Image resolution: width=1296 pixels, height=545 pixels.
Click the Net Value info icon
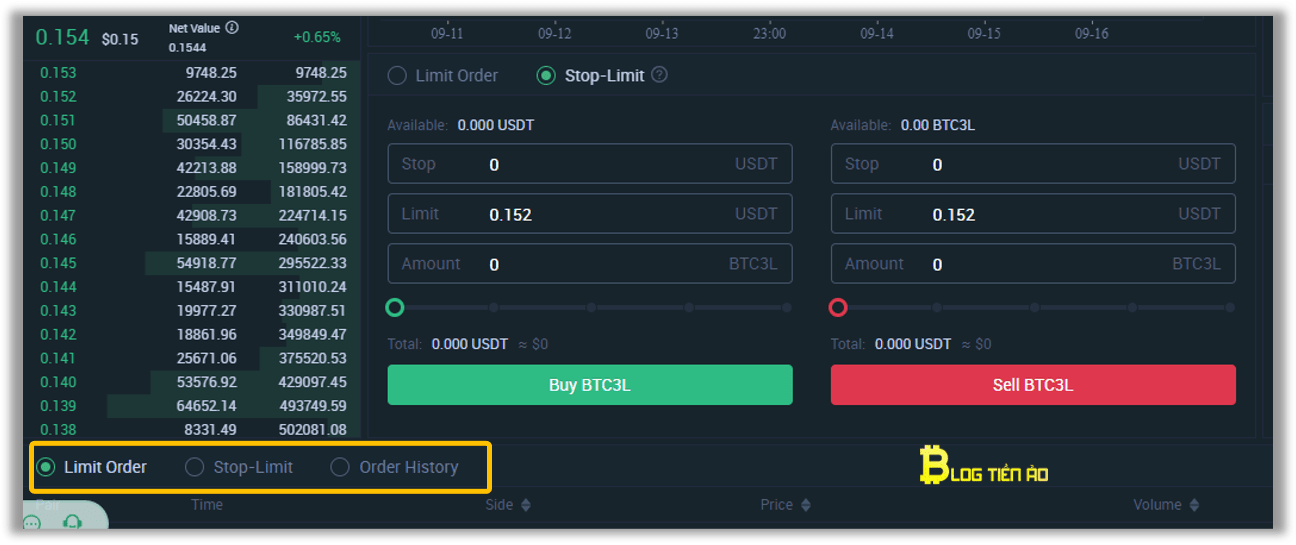click(232, 28)
